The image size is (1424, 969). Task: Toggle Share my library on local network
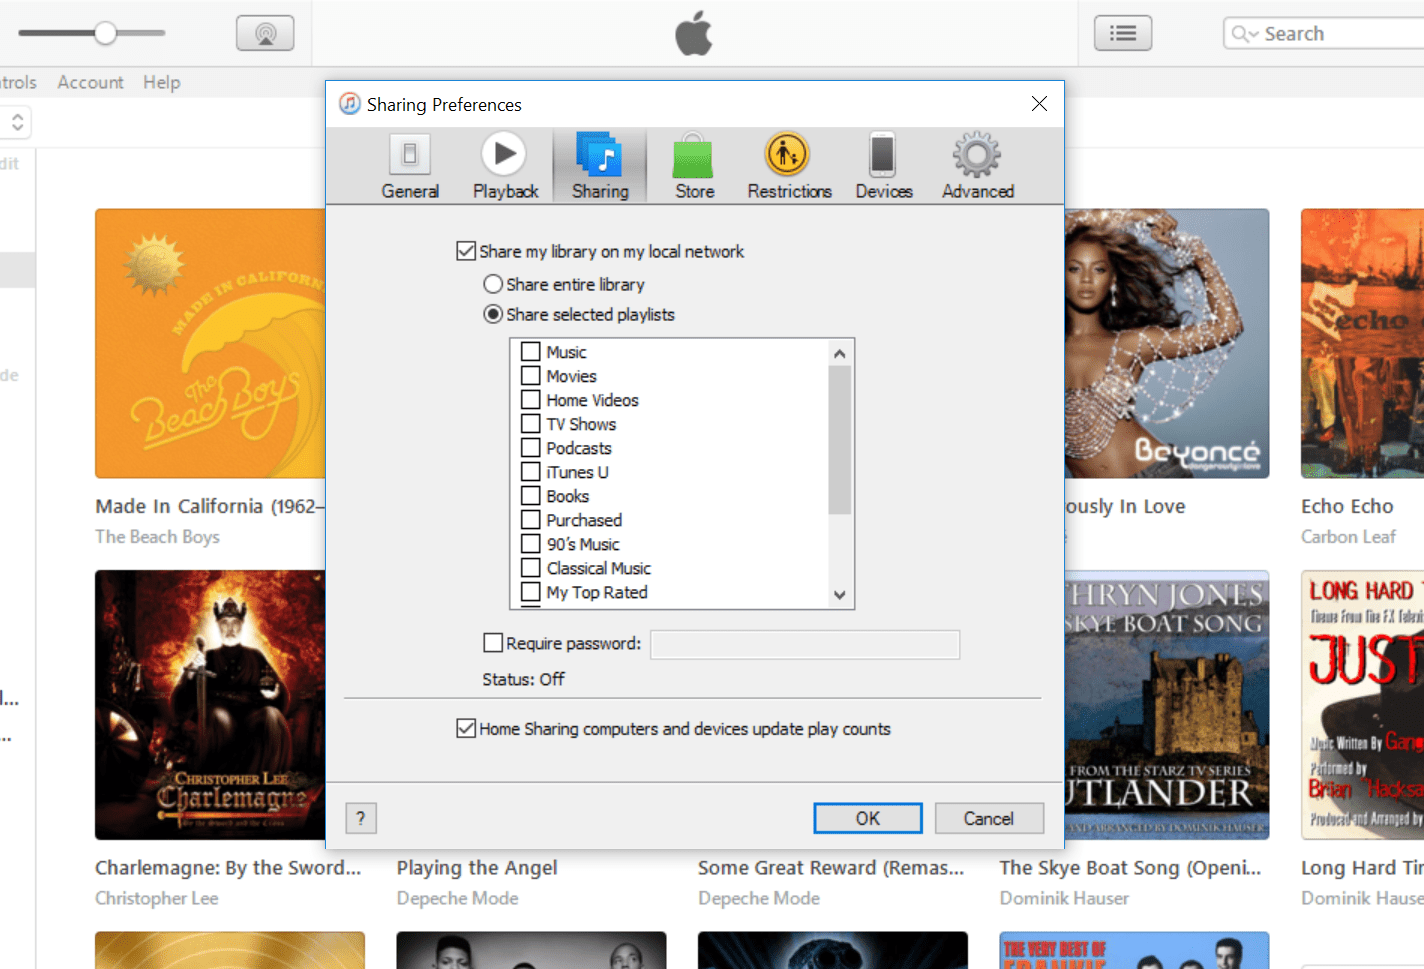click(x=466, y=251)
